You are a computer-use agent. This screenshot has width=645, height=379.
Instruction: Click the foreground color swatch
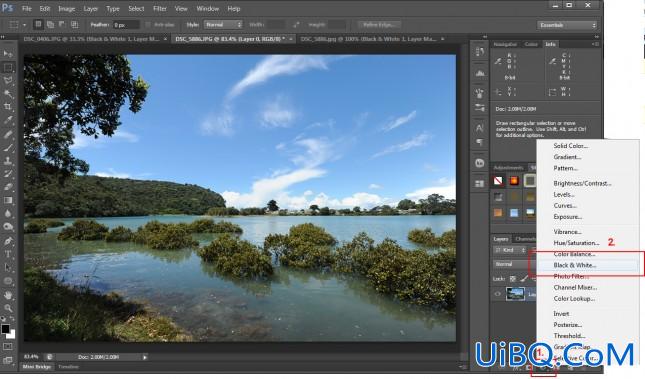coord(5,328)
